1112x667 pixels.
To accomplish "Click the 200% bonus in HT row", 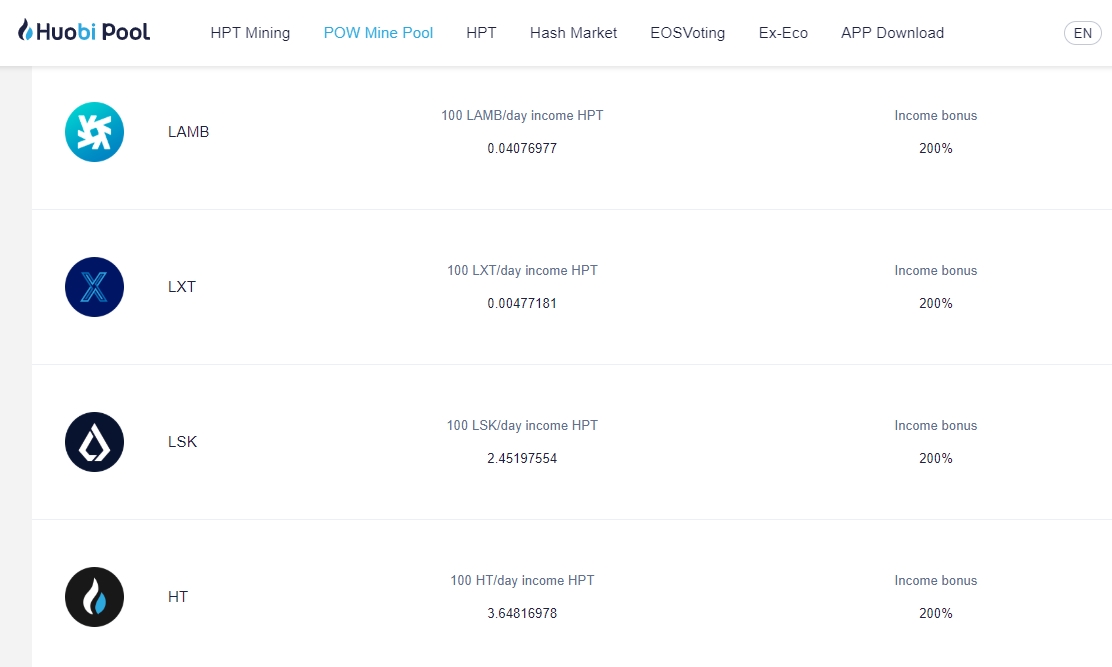I will [x=935, y=613].
